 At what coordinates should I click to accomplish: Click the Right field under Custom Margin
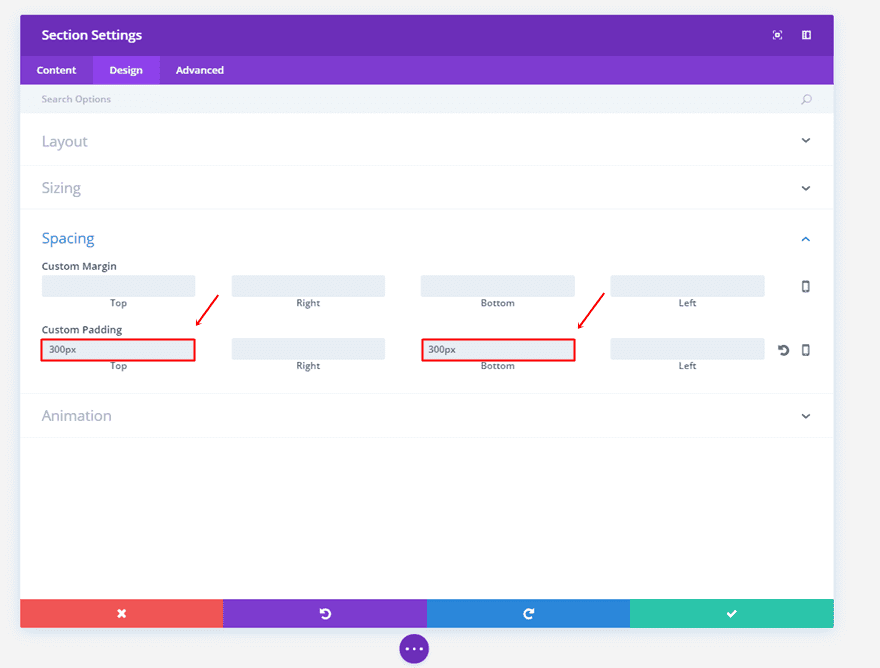pos(308,286)
